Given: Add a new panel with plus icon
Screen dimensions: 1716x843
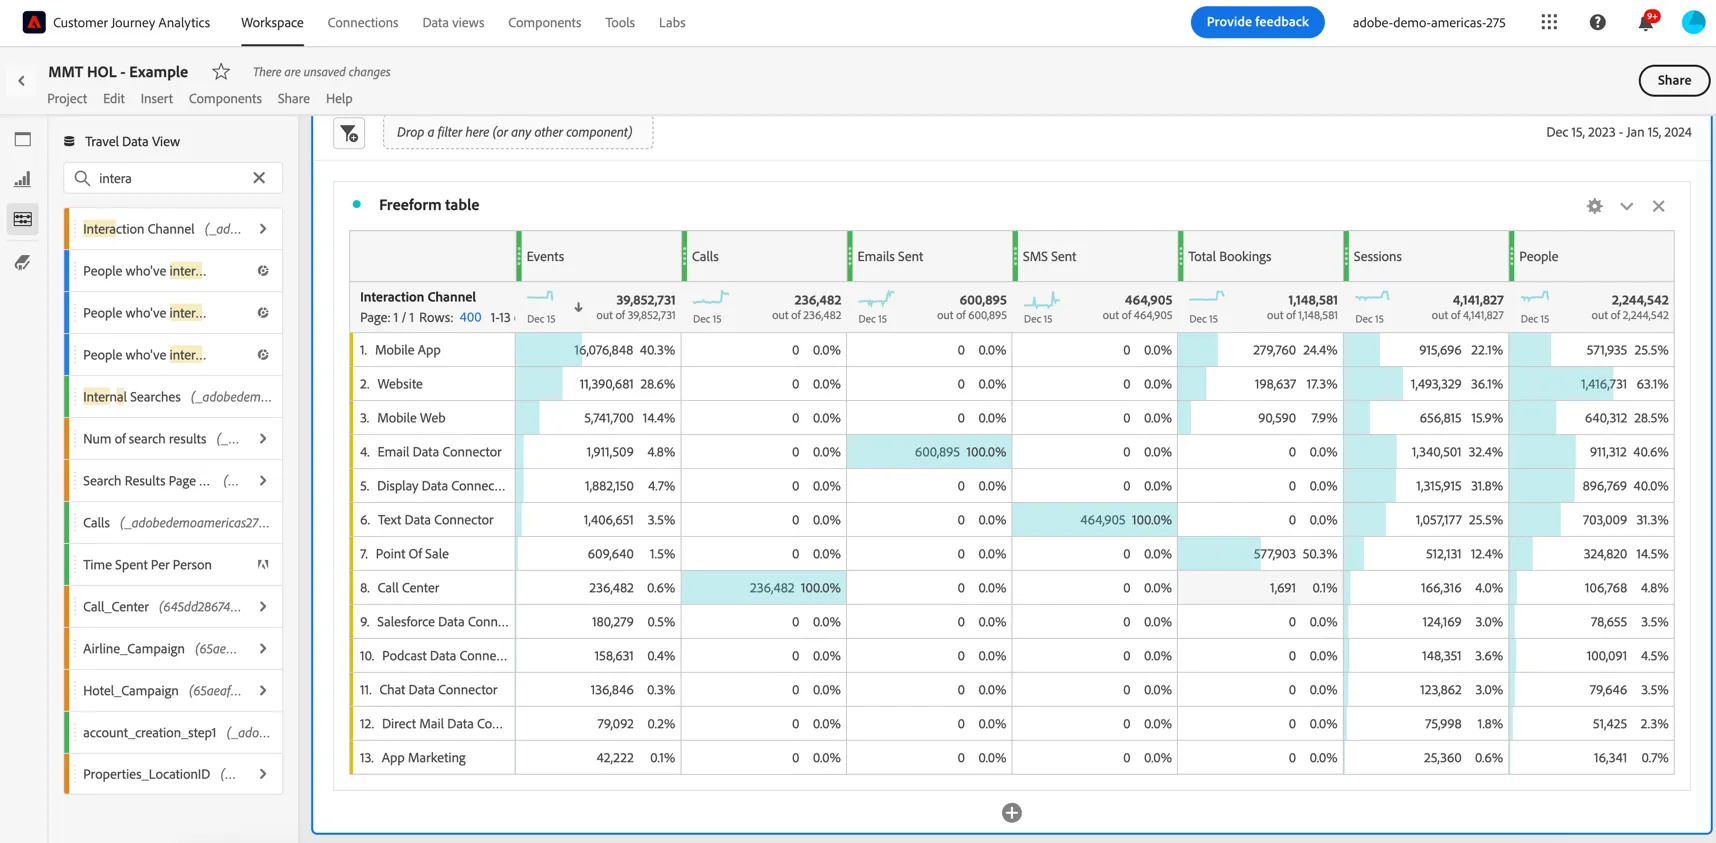Looking at the screenshot, I should [1012, 813].
